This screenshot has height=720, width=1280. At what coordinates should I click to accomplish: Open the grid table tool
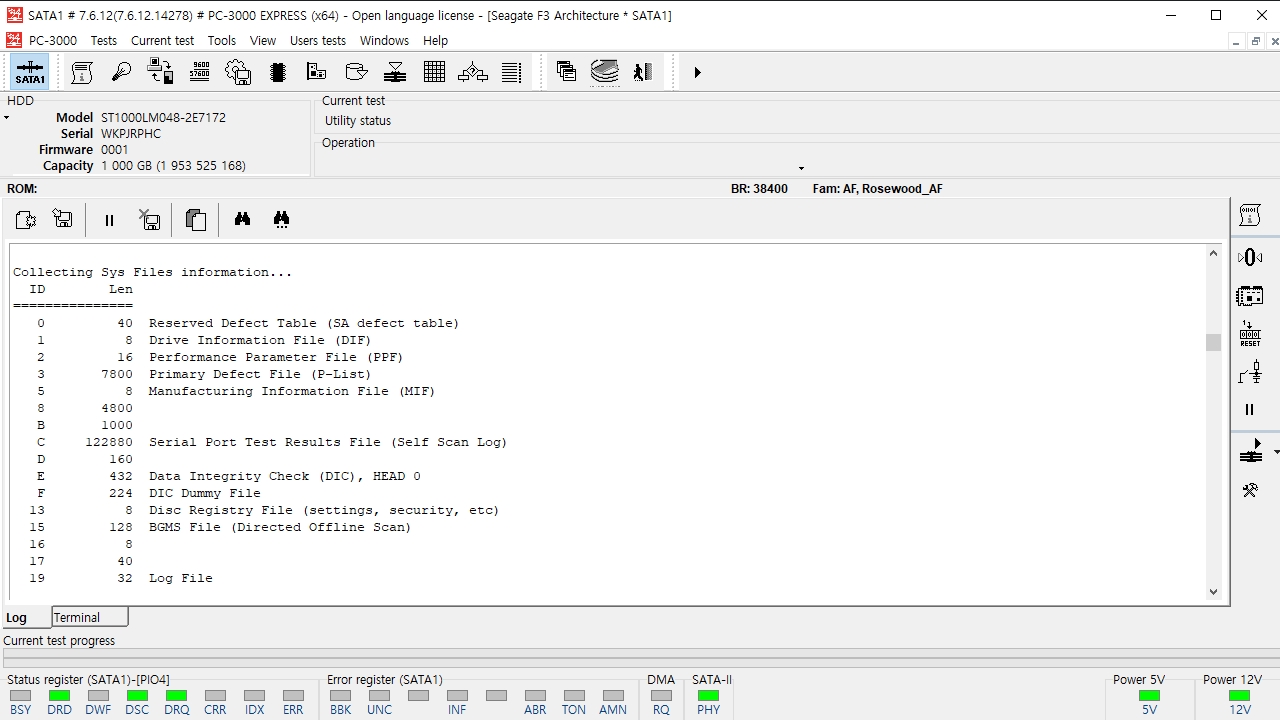click(434, 72)
